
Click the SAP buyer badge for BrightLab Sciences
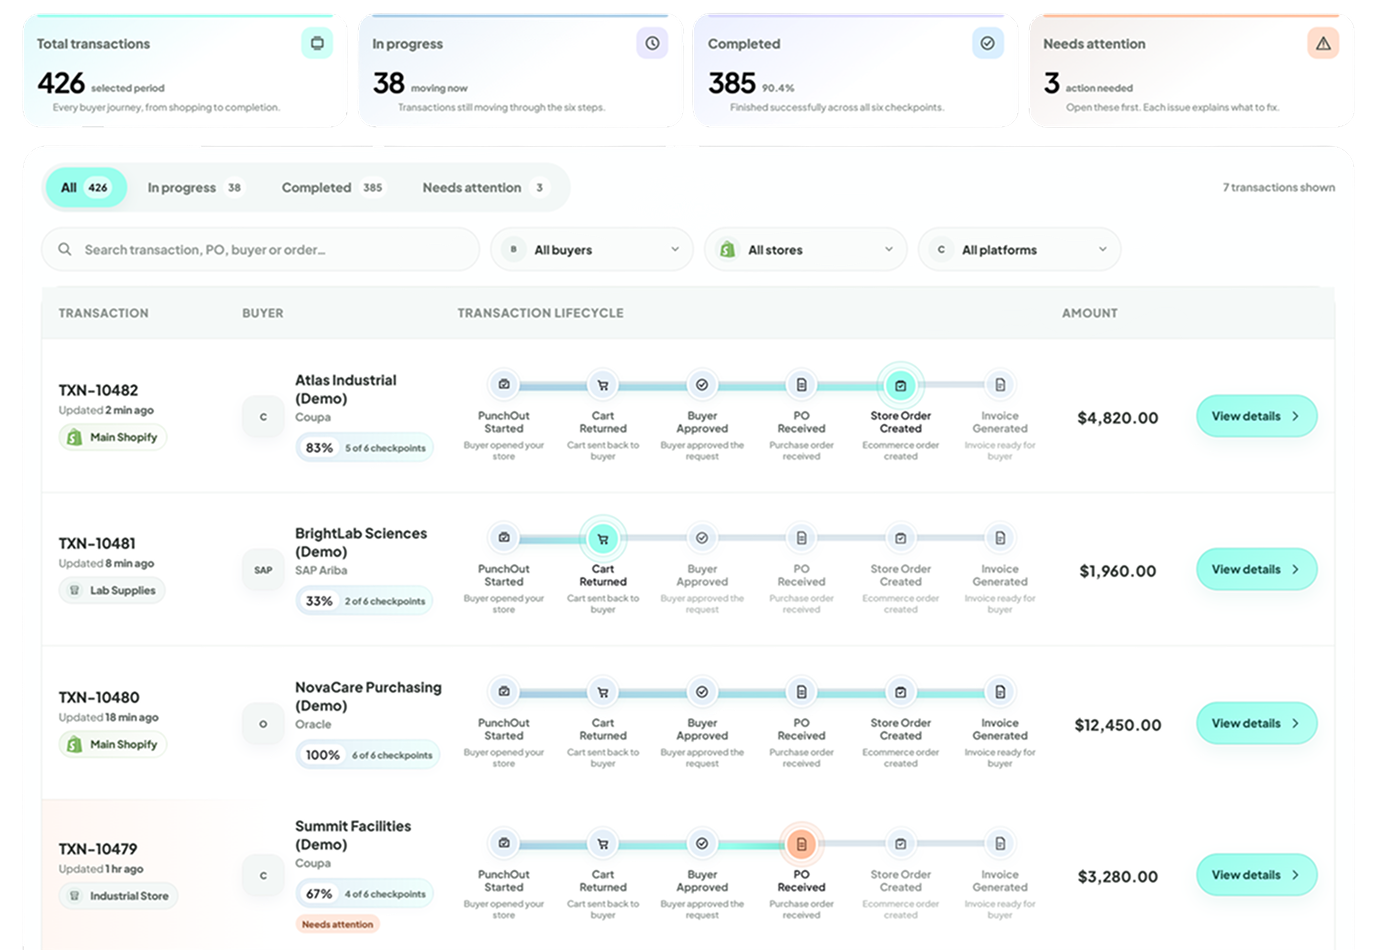(x=263, y=570)
